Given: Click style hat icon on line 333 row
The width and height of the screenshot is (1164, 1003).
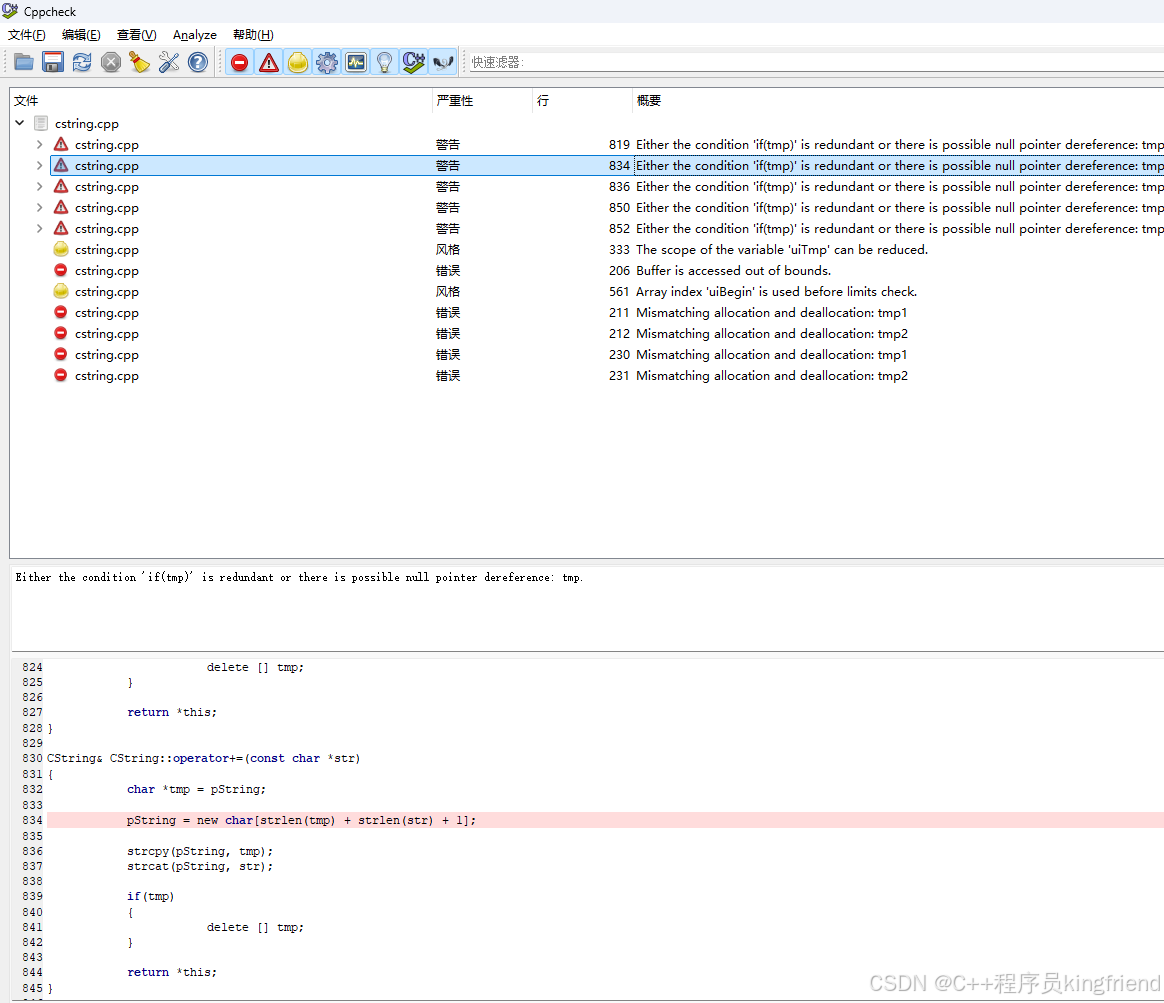Looking at the screenshot, I should (x=61, y=249).
